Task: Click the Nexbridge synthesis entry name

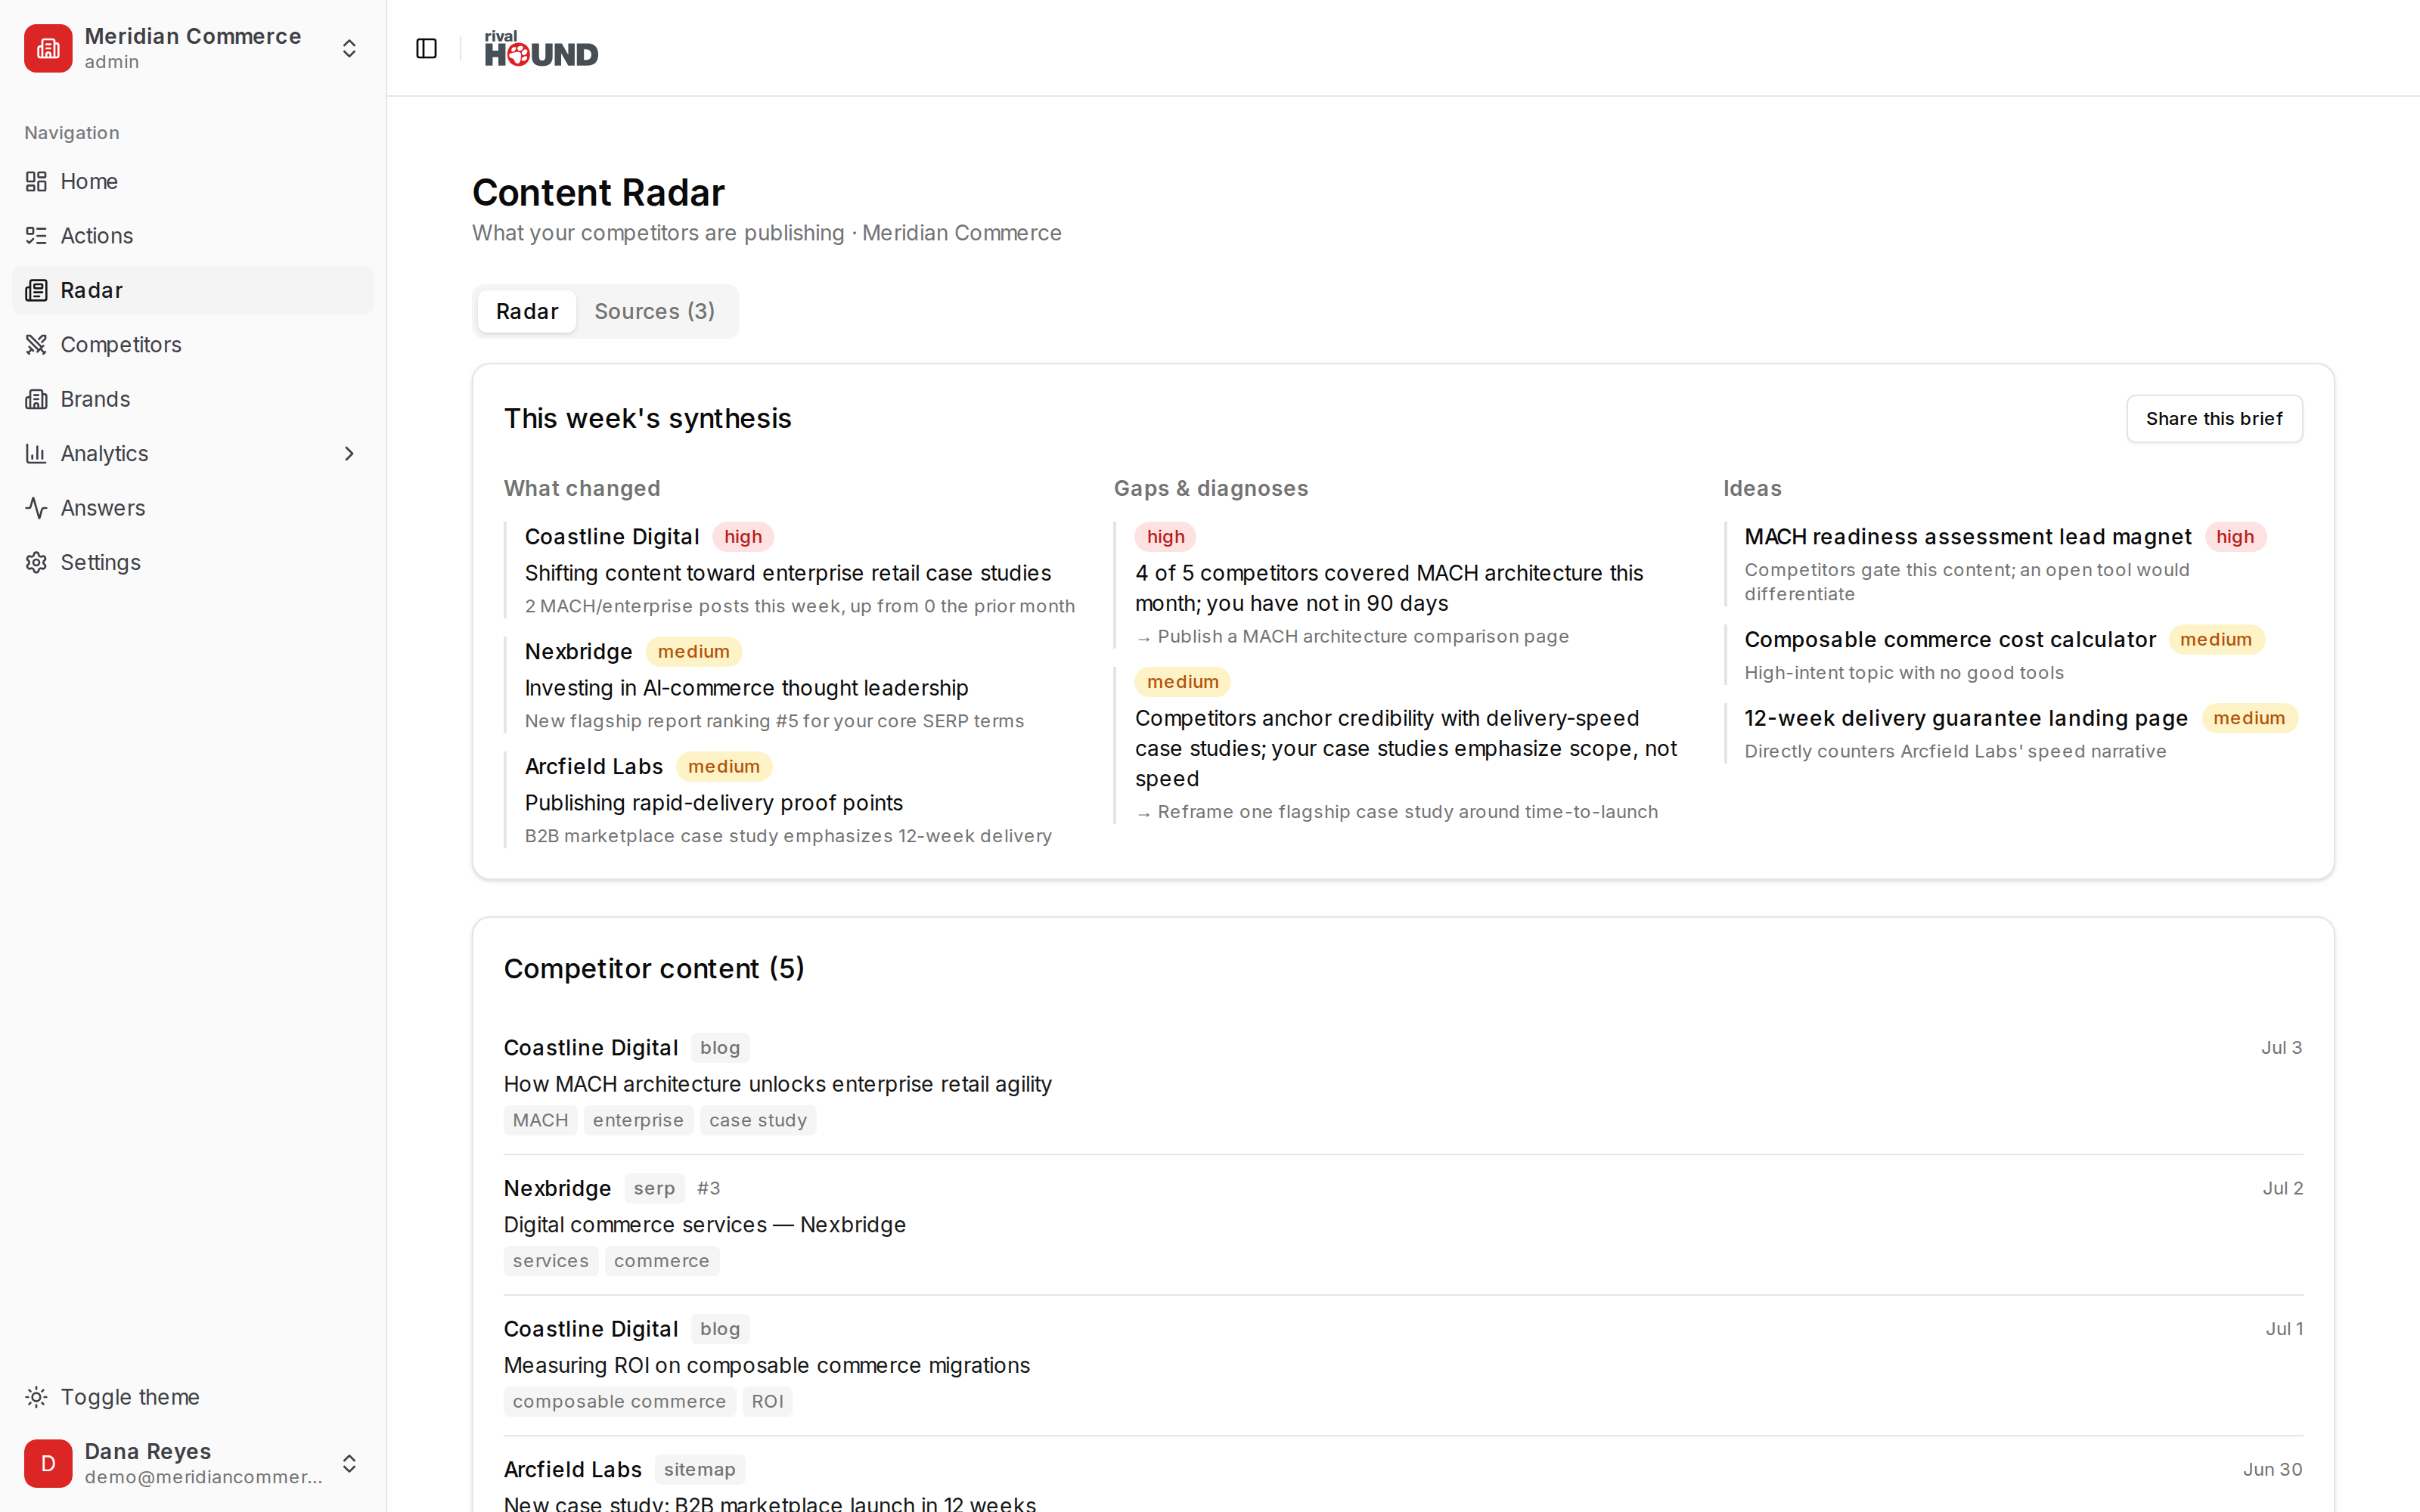Action: click(578, 651)
